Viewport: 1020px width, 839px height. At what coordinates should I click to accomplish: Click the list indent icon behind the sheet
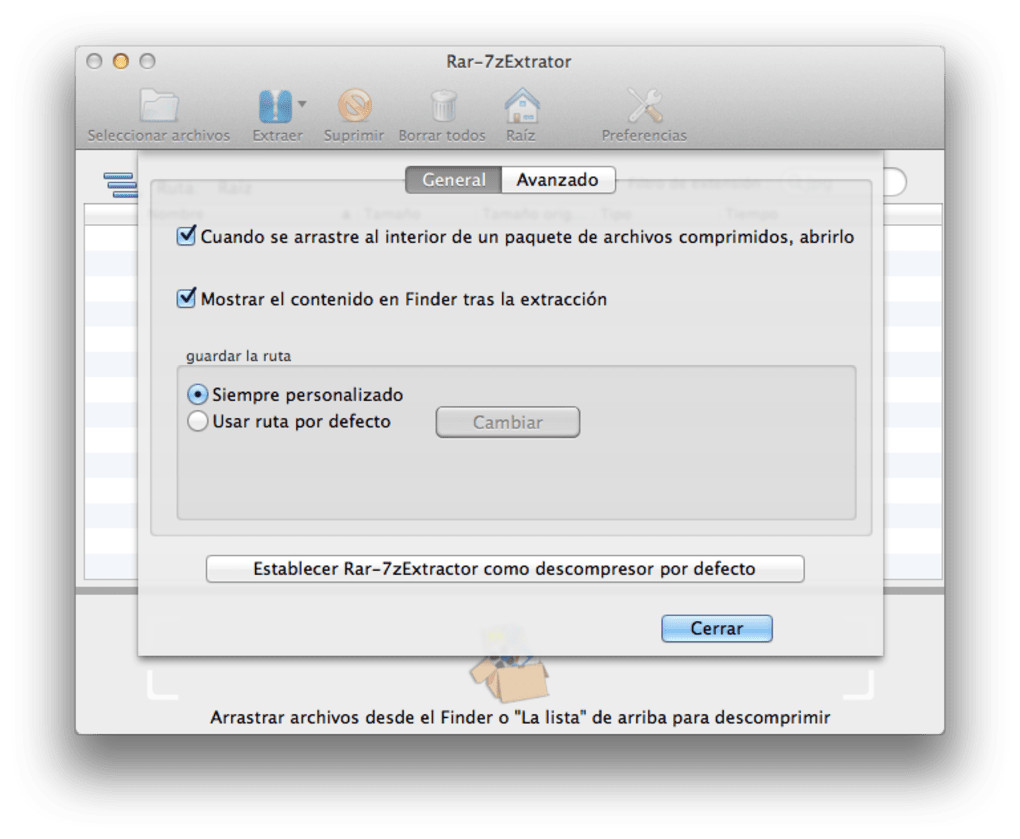120,185
